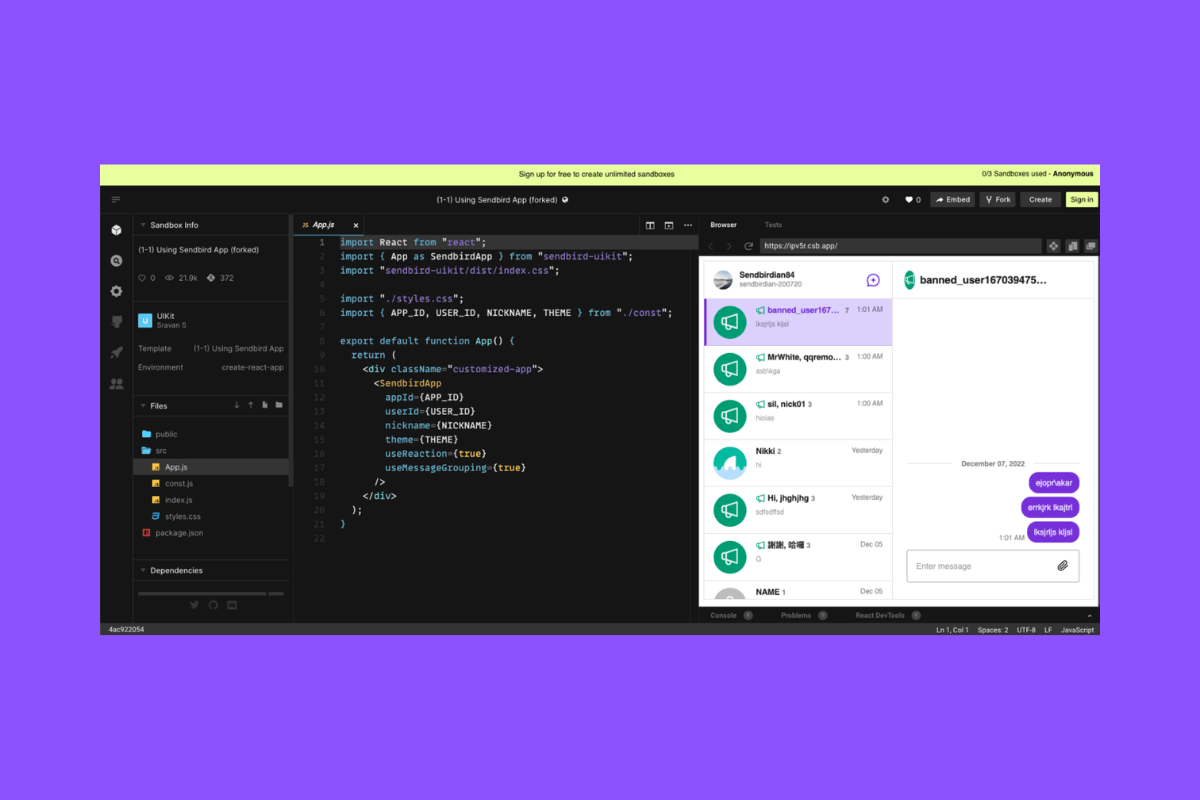Click the browser back arrow
The height and width of the screenshot is (800, 1200).
(711, 246)
